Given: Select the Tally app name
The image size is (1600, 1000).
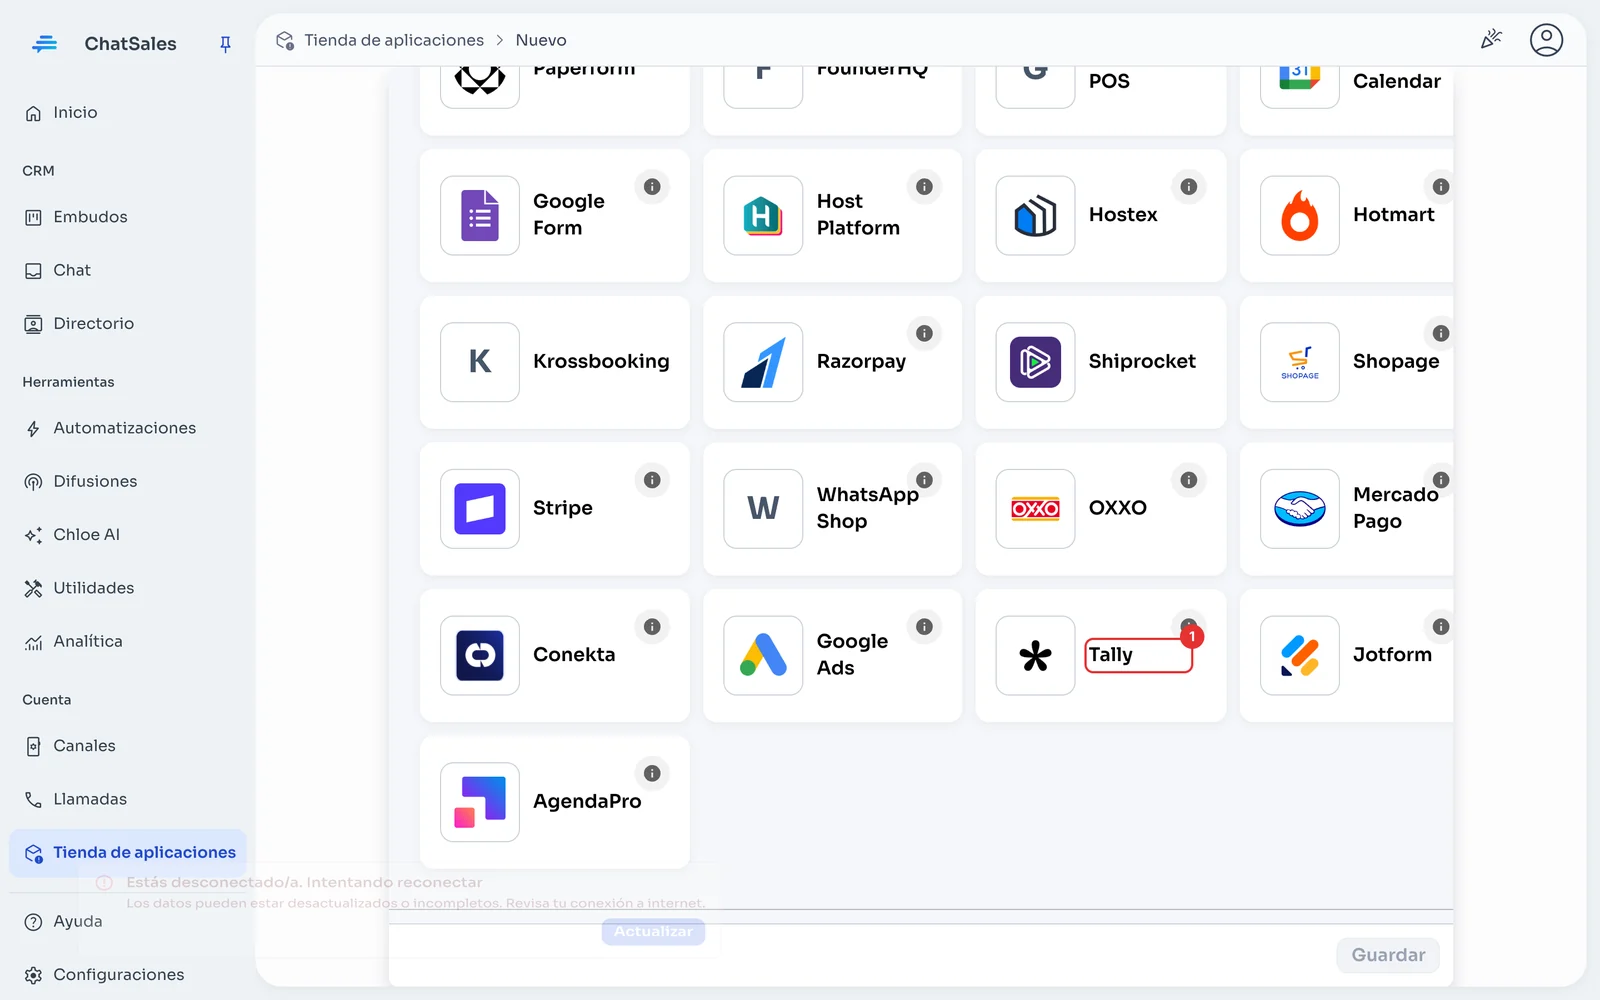Looking at the screenshot, I should point(1111,655).
